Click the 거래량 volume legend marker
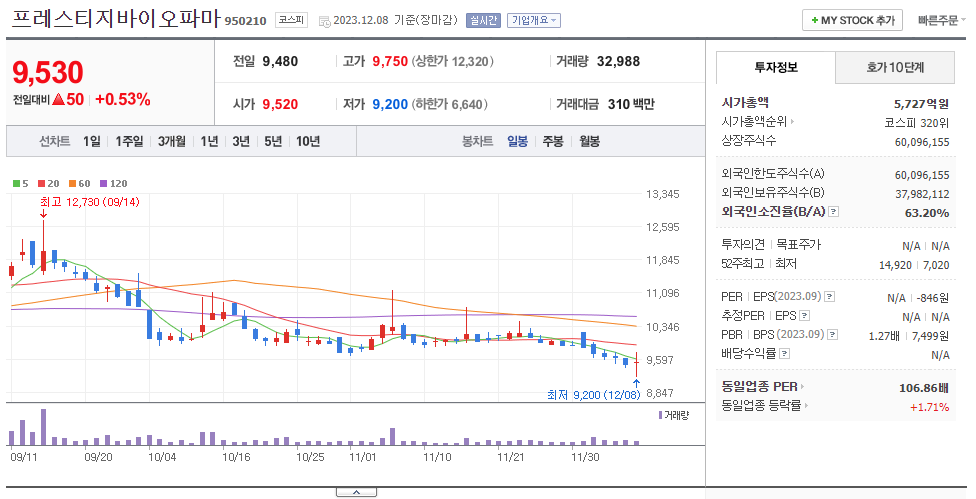 tap(660, 415)
